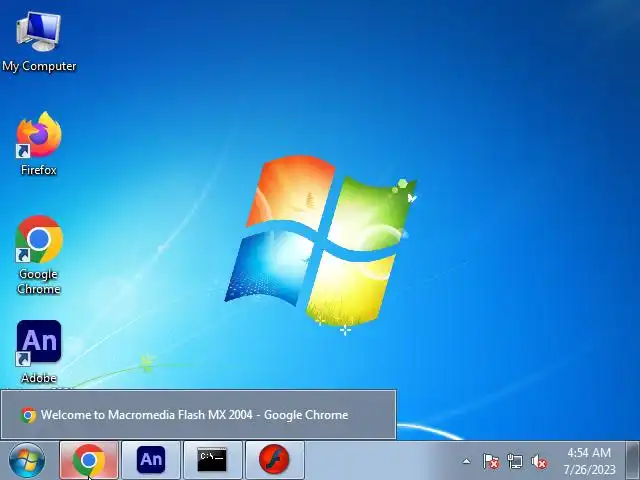640x480 pixels.
Task: Open the Windows Start menu orb
Action: [27, 460]
